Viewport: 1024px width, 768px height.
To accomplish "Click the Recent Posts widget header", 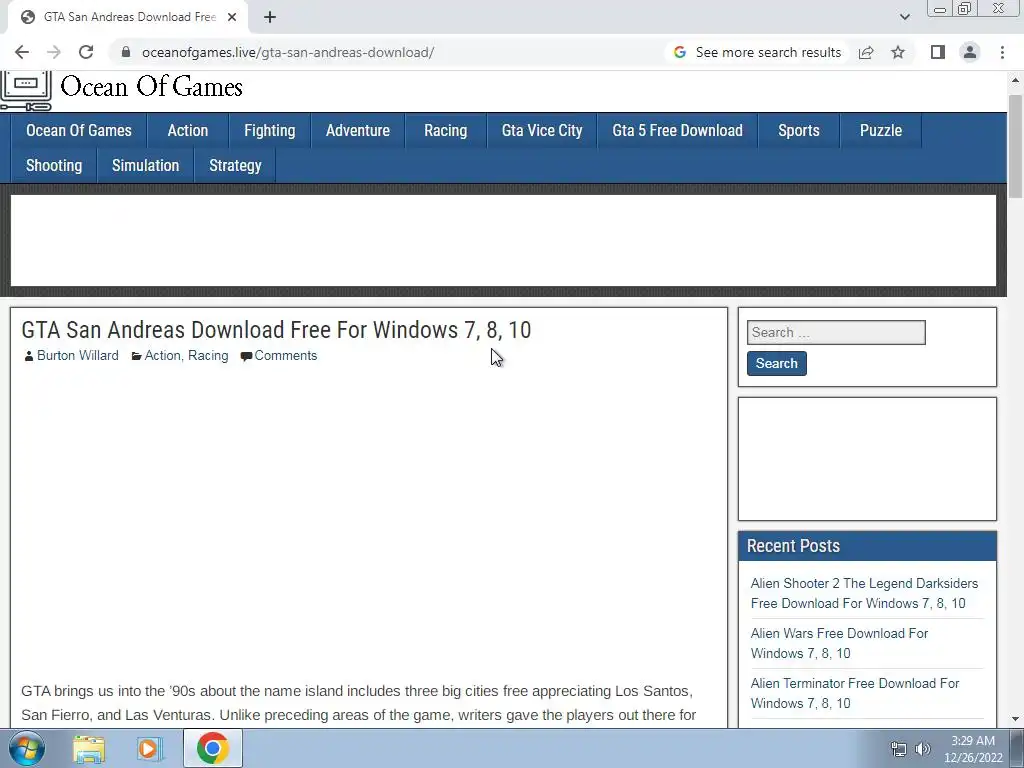I will pos(867,546).
